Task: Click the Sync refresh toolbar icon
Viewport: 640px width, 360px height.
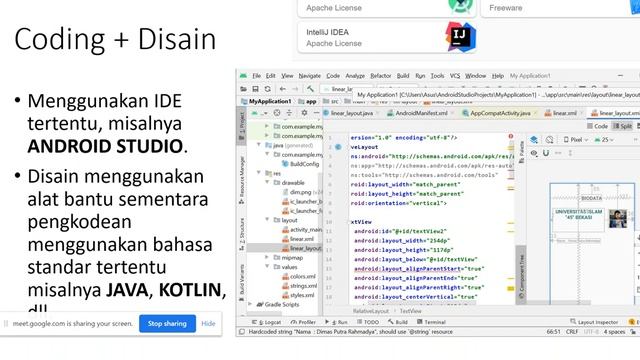Action: pyautogui.click(x=267, y=89)
